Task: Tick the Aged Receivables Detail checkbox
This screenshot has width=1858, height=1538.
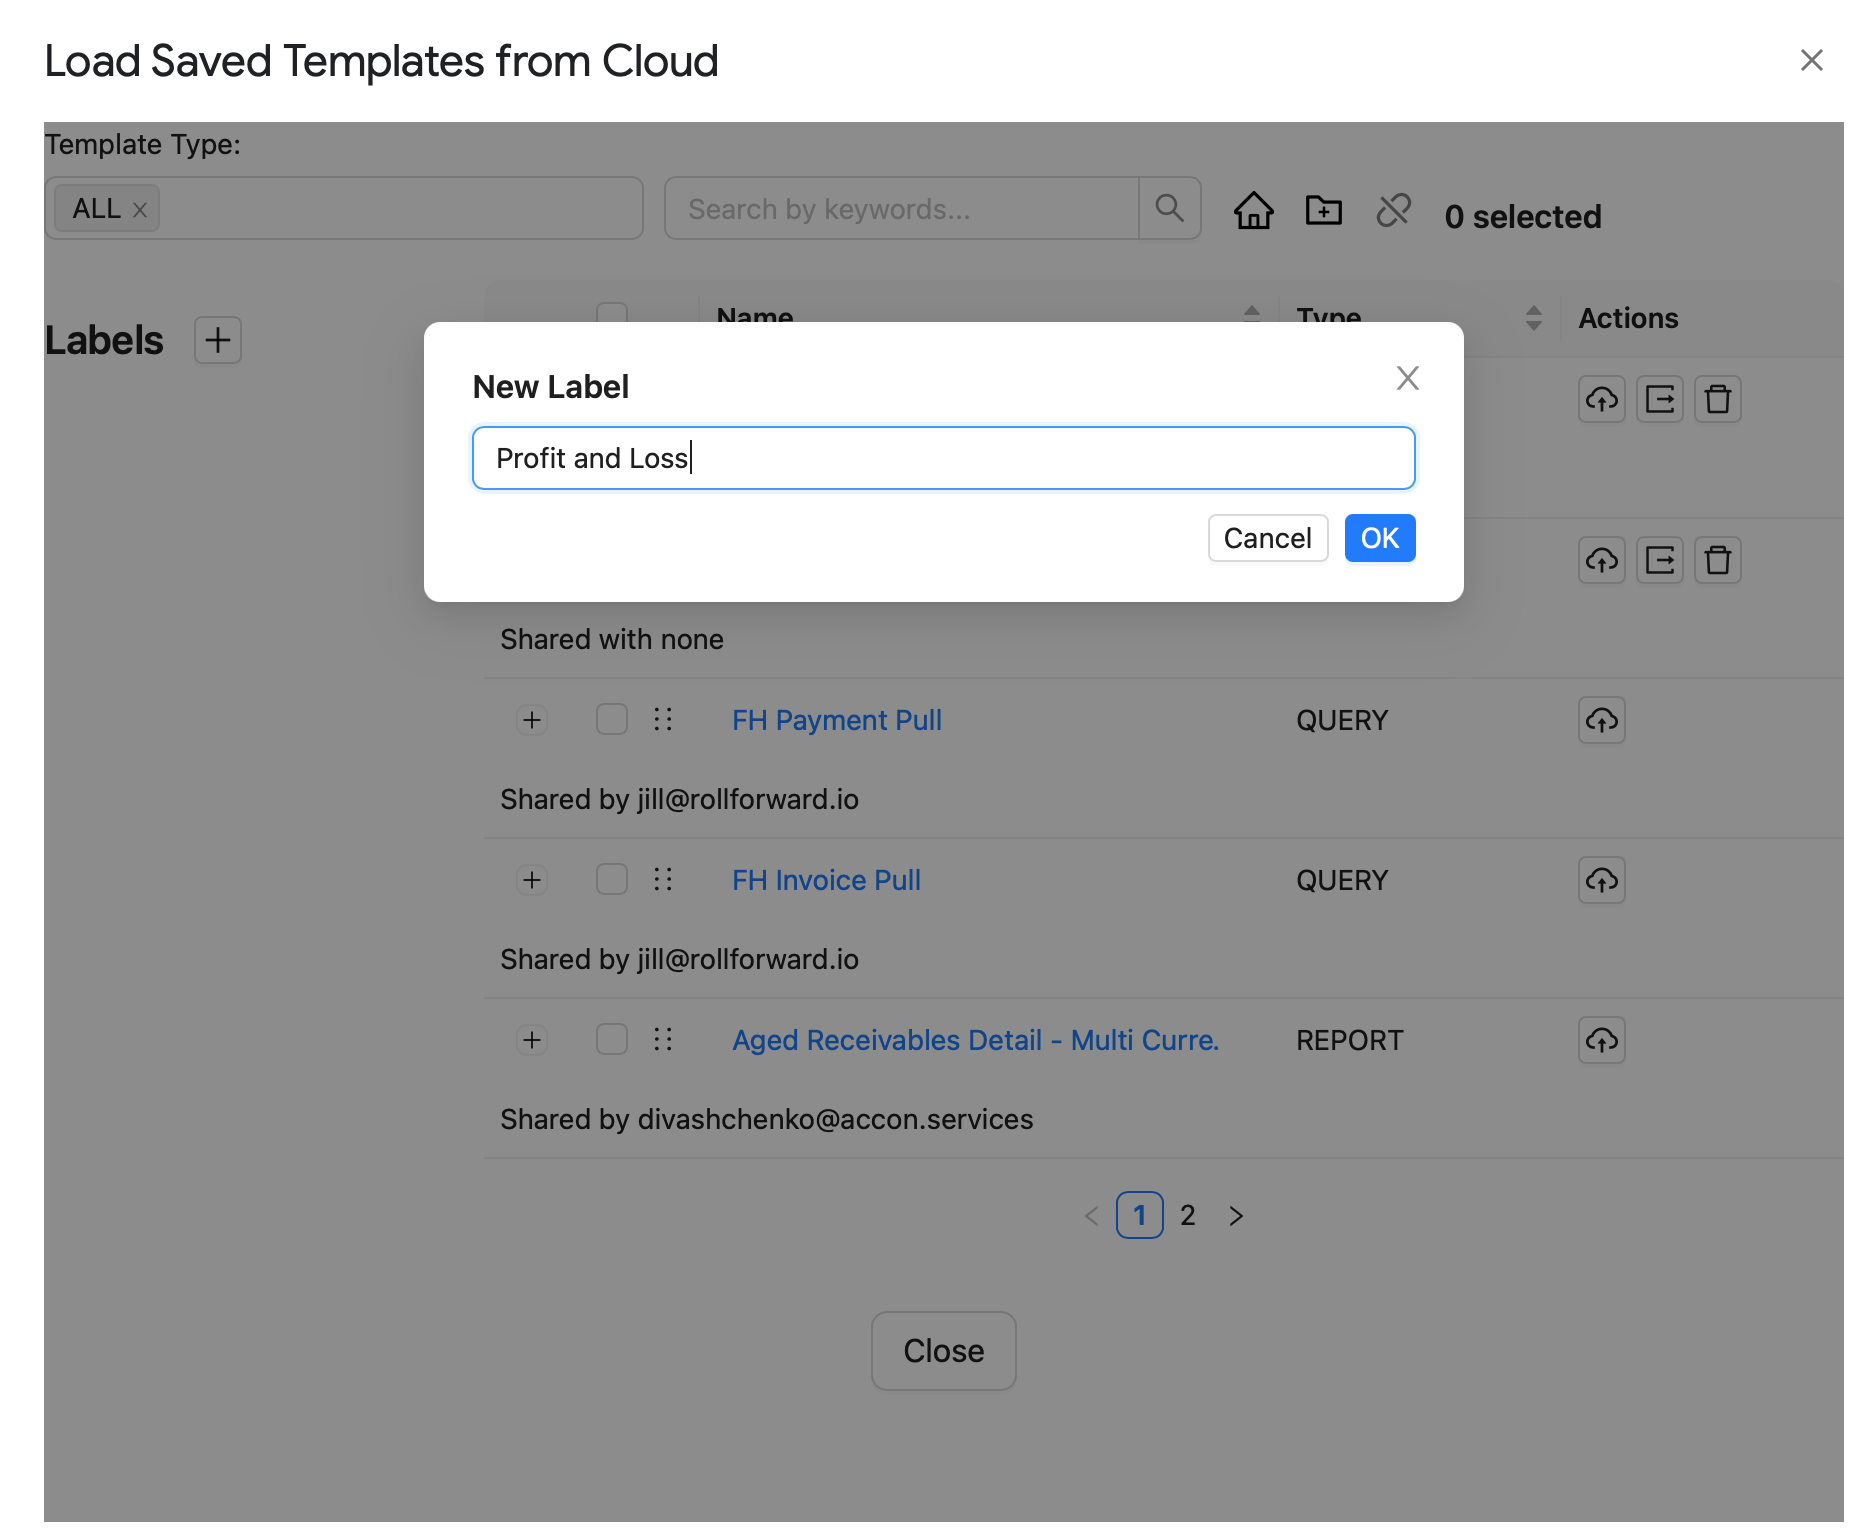Action: 612,1039
